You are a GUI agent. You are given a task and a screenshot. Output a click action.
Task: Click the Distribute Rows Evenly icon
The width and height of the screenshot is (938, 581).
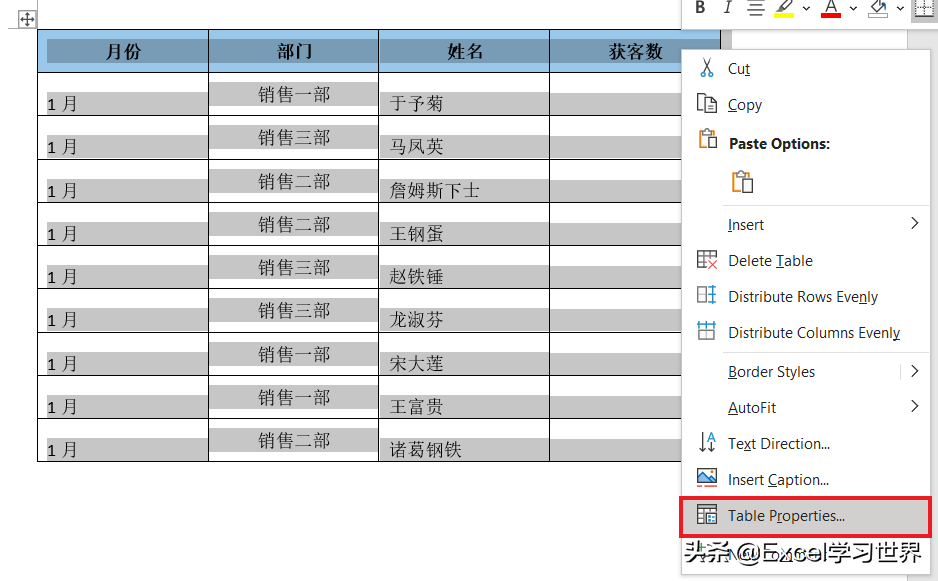[706, 295]
